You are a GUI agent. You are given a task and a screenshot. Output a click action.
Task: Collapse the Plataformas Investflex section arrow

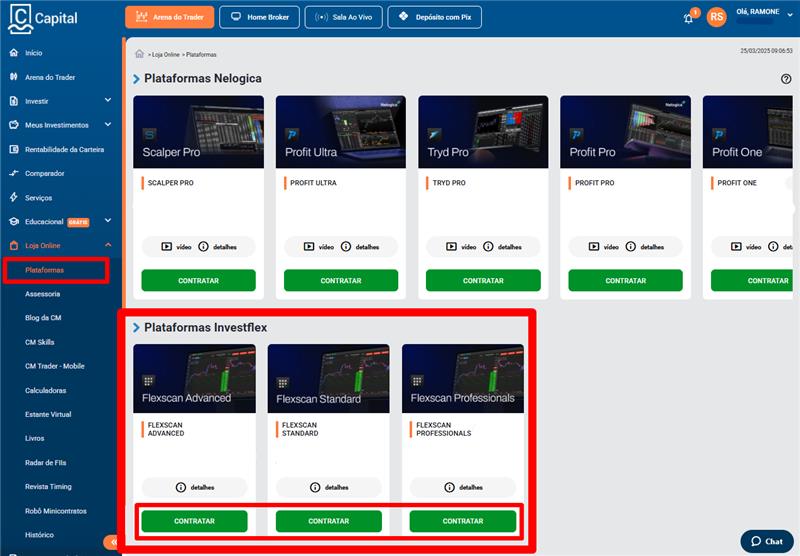click(x=136, y=327)
